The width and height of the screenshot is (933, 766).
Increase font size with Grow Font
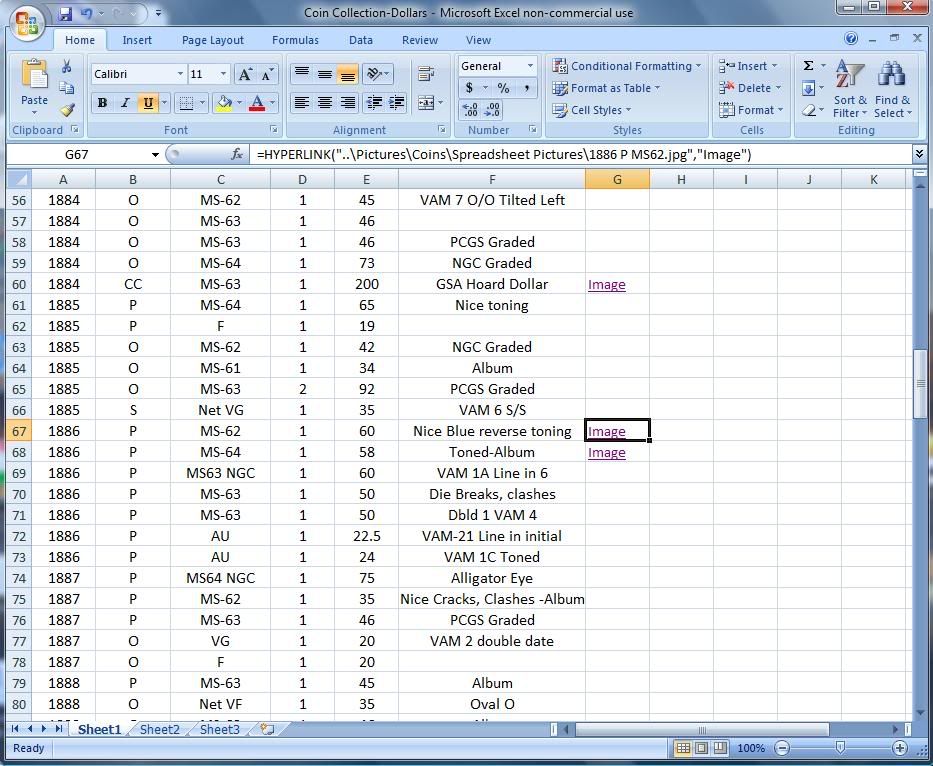click(x=245, y=74)
